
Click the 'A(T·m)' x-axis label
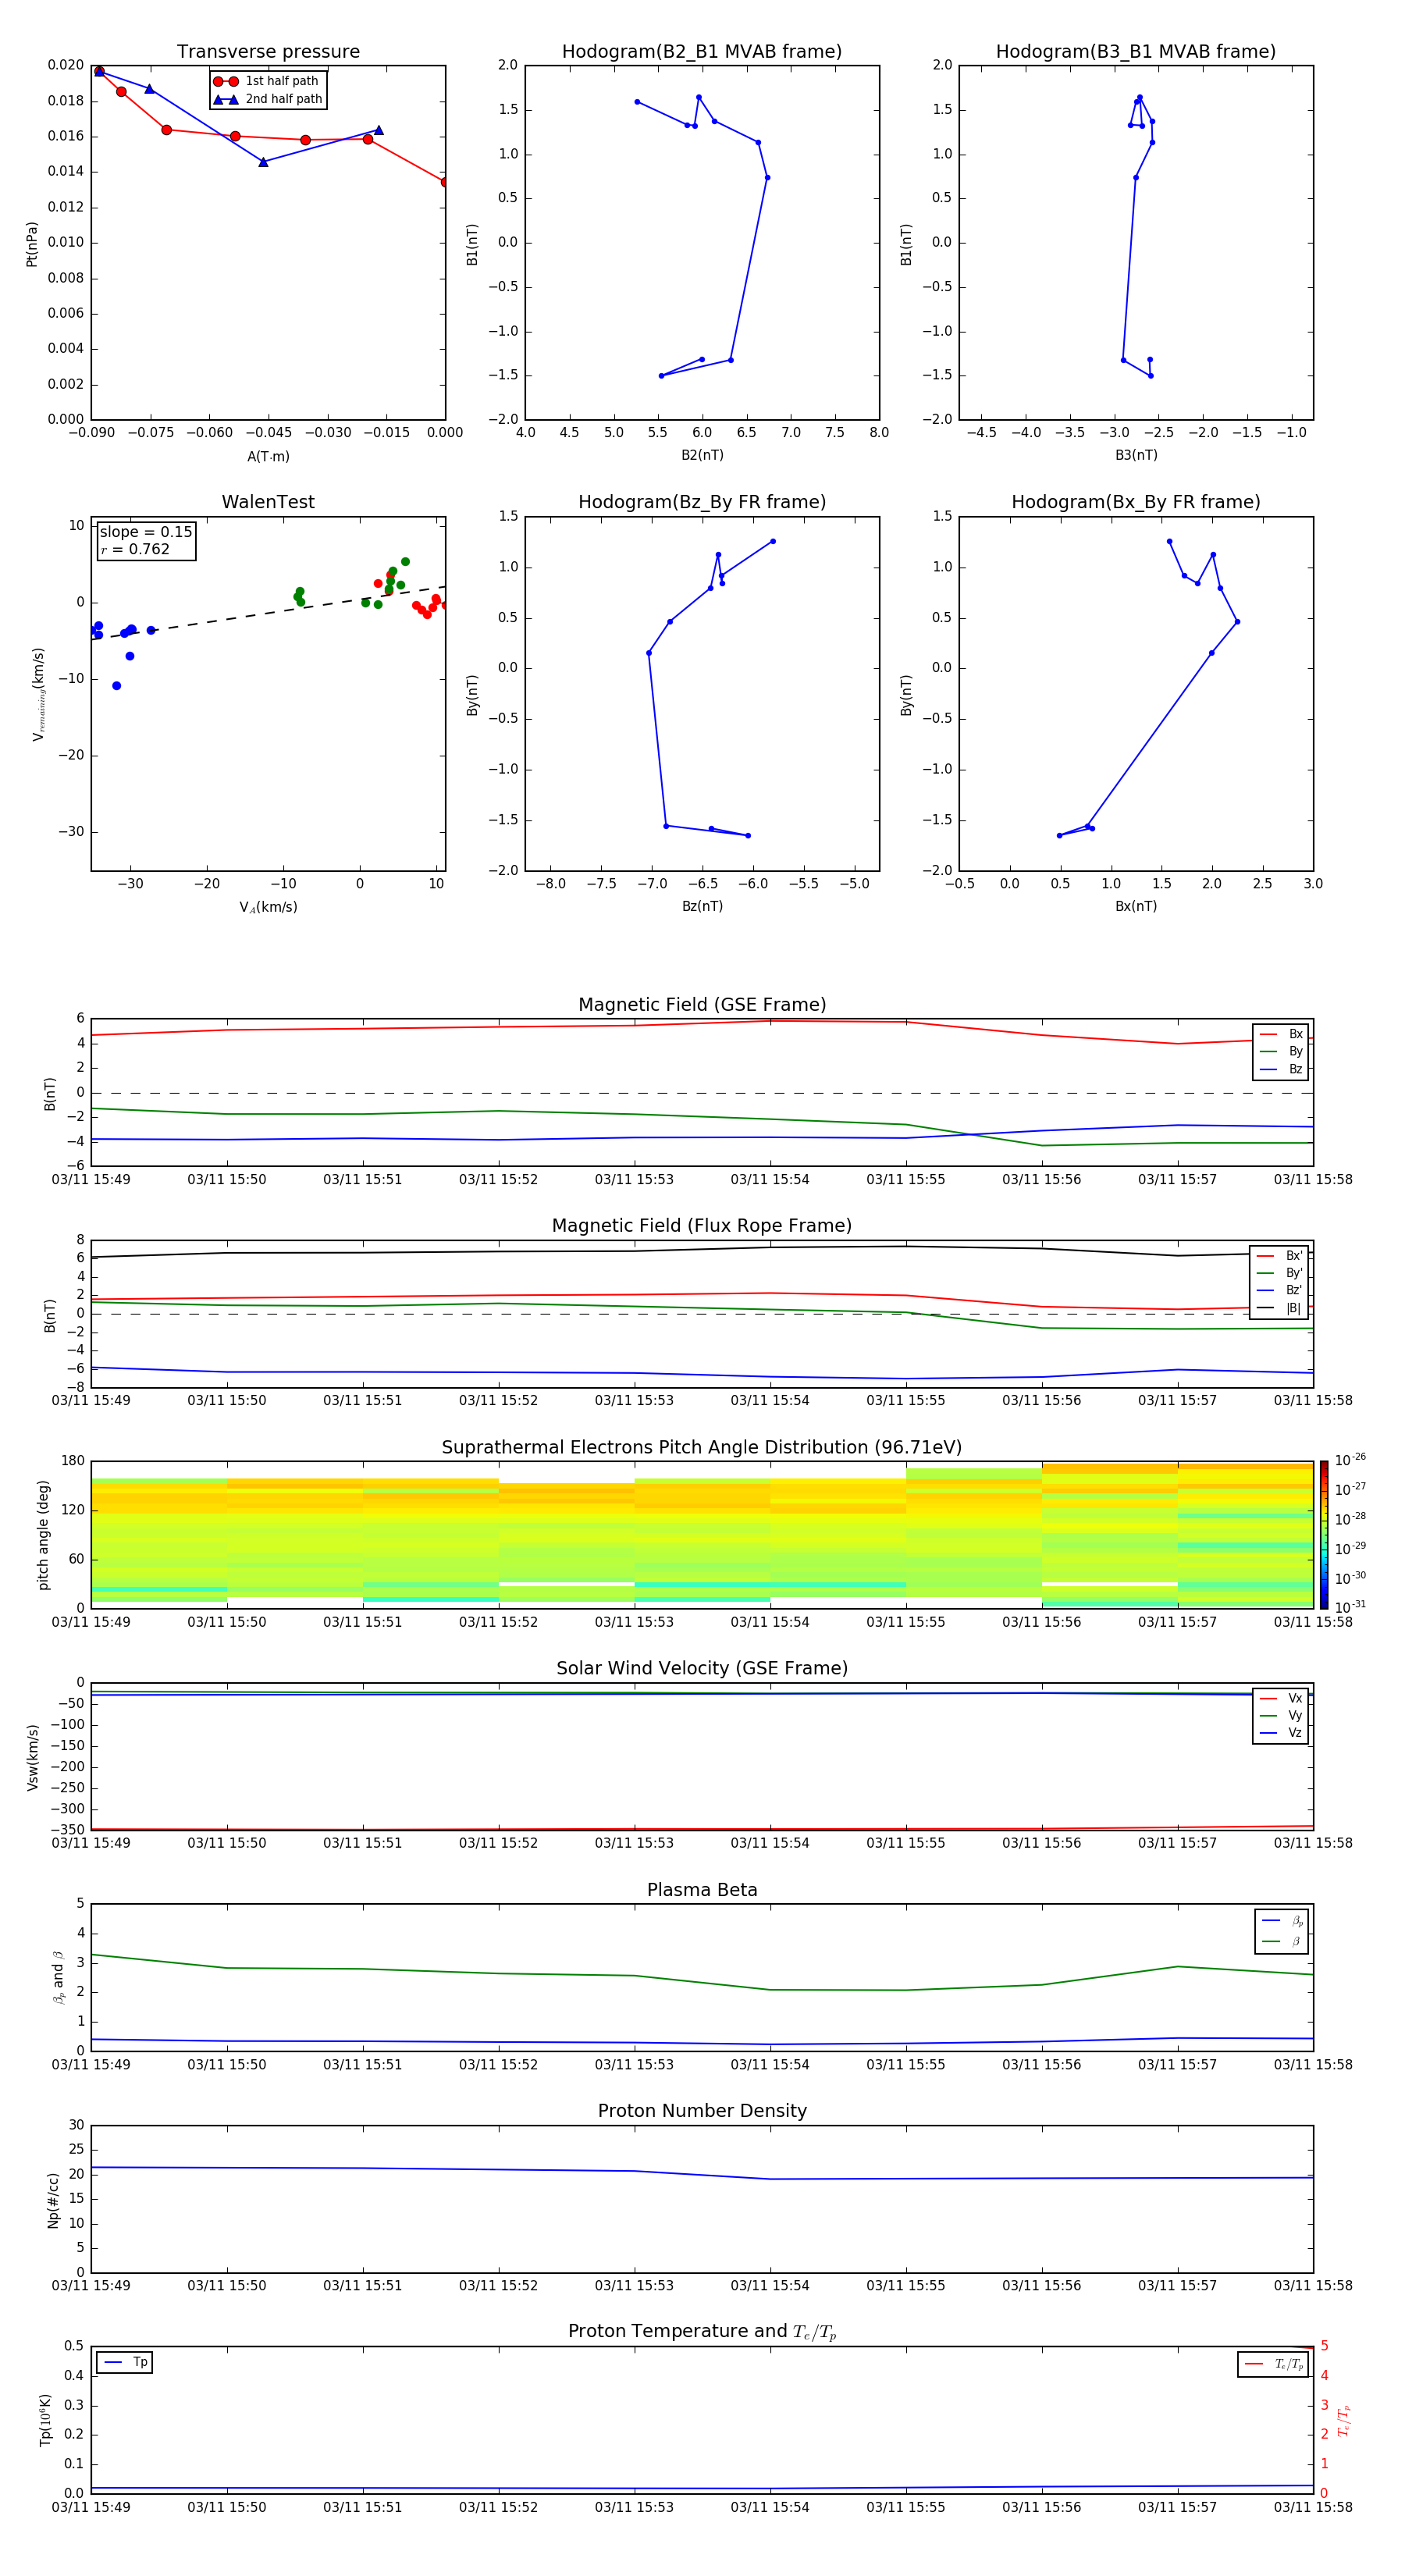pyautogui.click(x=268, y=457)
